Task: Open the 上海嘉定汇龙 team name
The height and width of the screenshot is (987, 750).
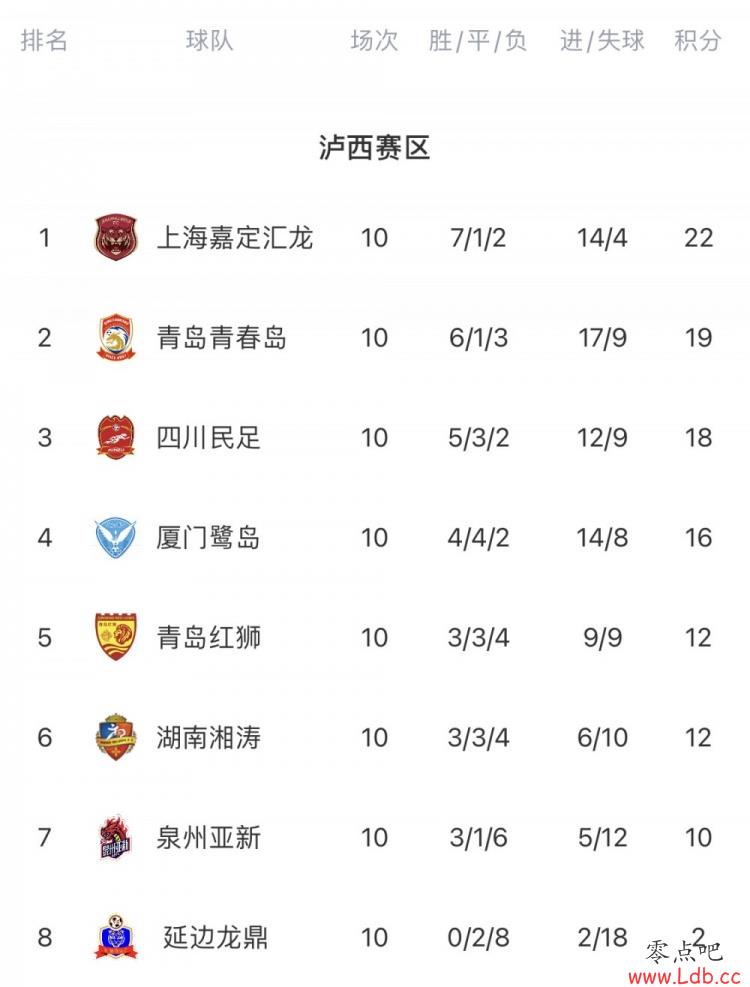Action: [234, 238]
